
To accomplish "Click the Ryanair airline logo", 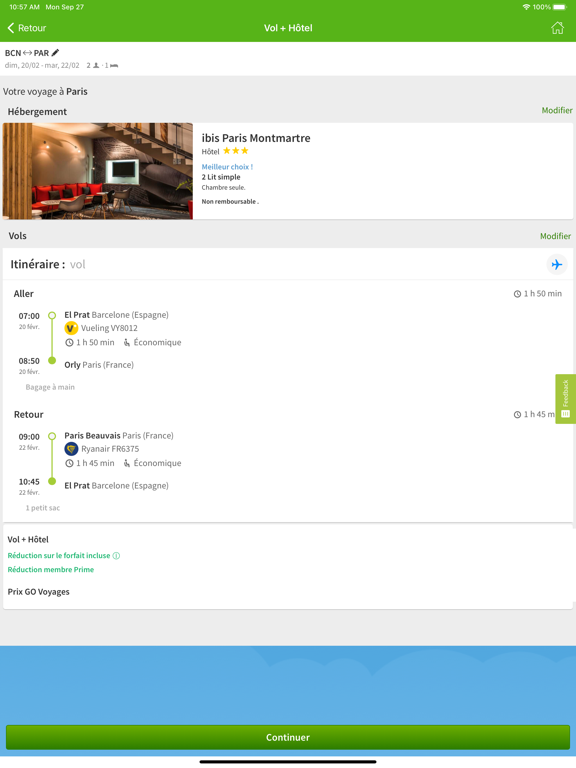I will (72, 449).
